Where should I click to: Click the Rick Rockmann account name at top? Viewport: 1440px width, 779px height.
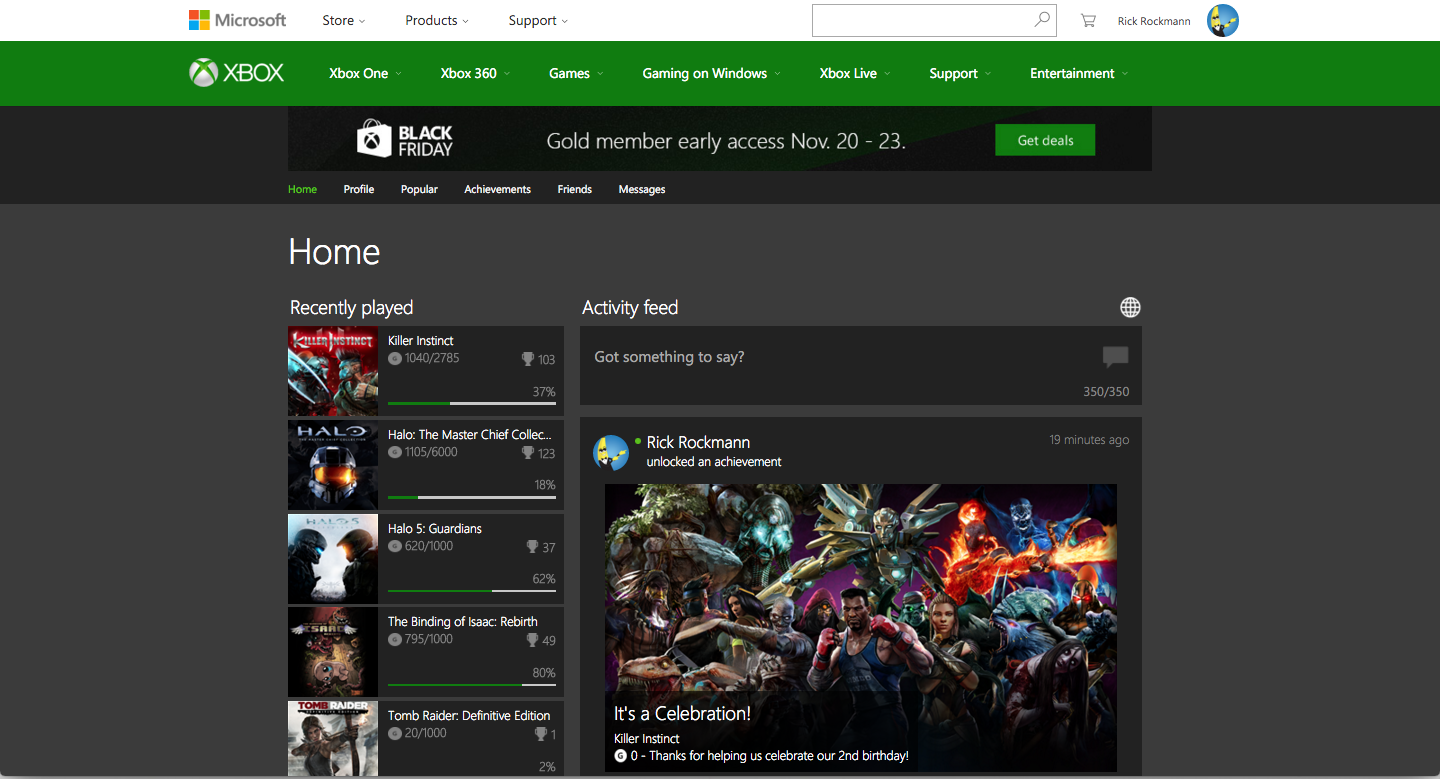point(1154,21)
